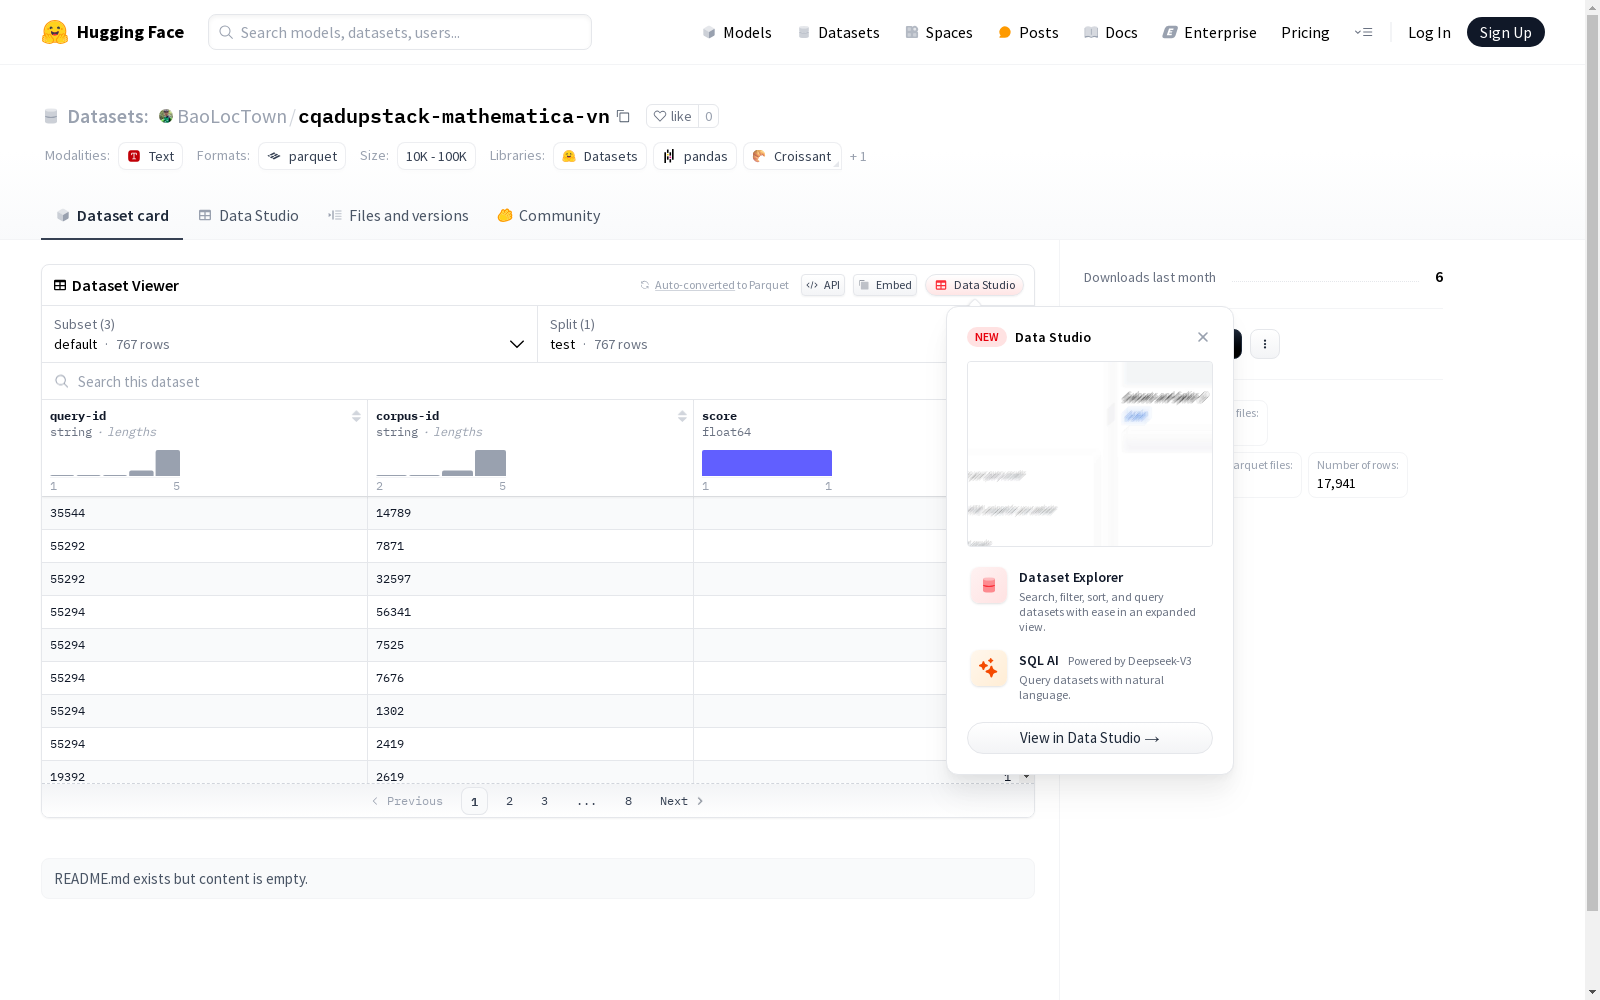The image size is (1600, 1000).
Task: Click the corpus-id cell 14789
Action: click(530, 513)
